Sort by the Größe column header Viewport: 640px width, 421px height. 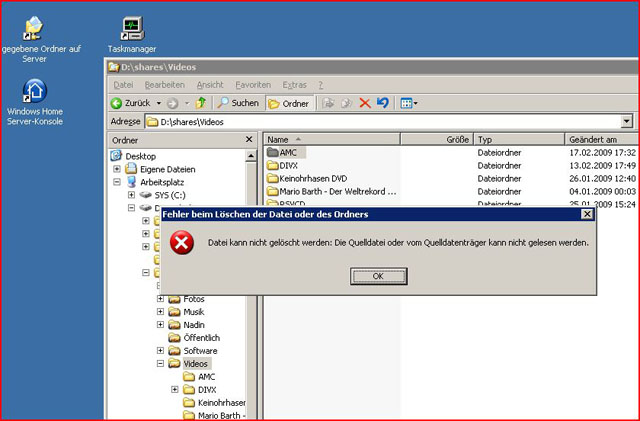click(437, 139)
